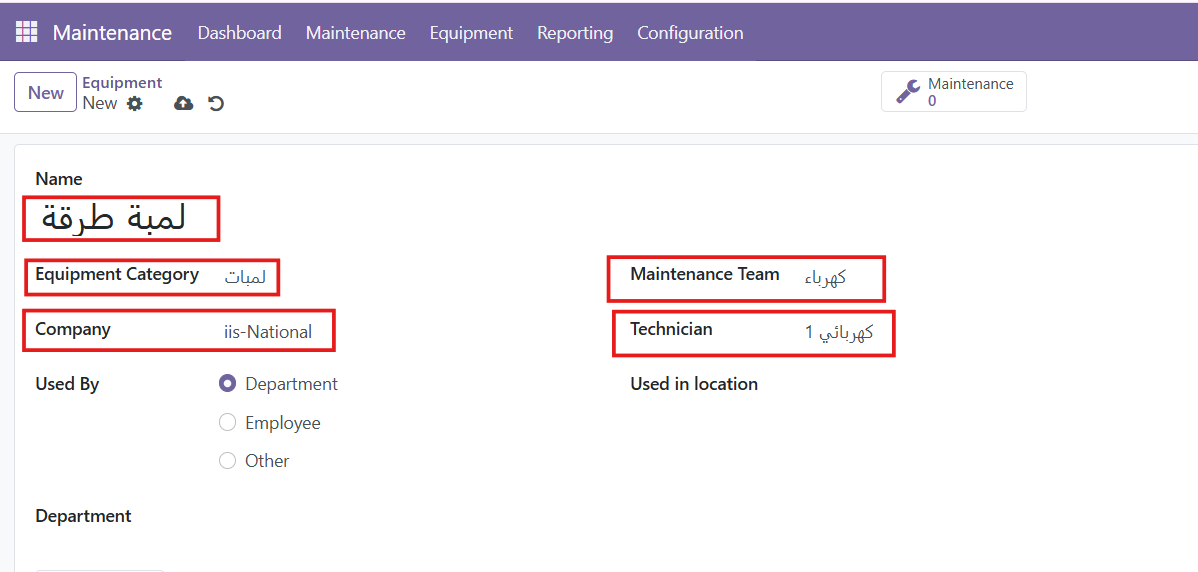Open the apps grid menu icon
1198x572 pixels.
tap(26, 32)
